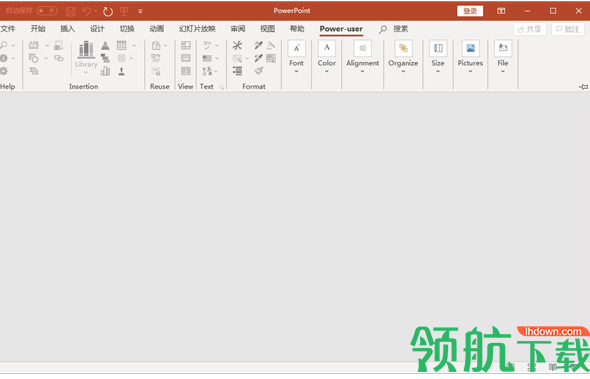Open the File dropdown in Power-user ribbon
This screenshot has height=379, width=590.
(x=503, y=56)
